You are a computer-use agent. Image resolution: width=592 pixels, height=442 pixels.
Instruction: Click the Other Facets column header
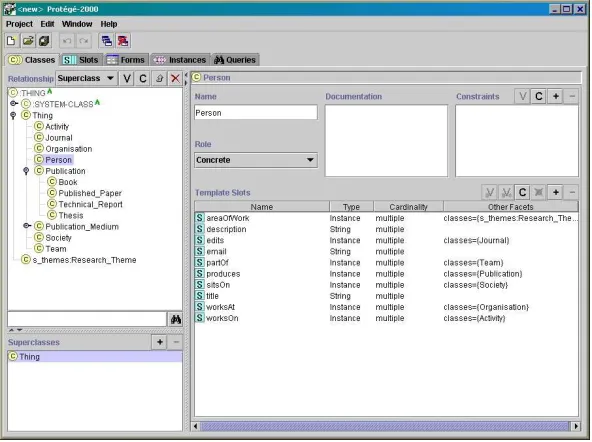(x=511, y=207)
